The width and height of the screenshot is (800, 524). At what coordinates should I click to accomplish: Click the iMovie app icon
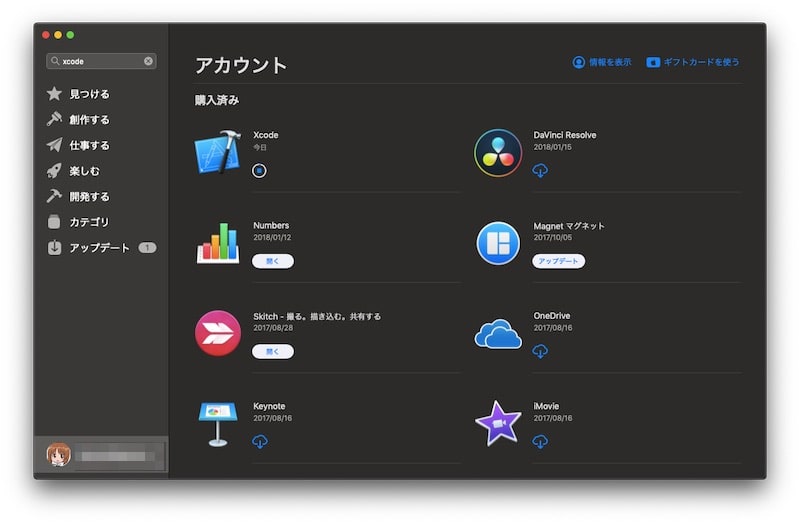(498, 423)
